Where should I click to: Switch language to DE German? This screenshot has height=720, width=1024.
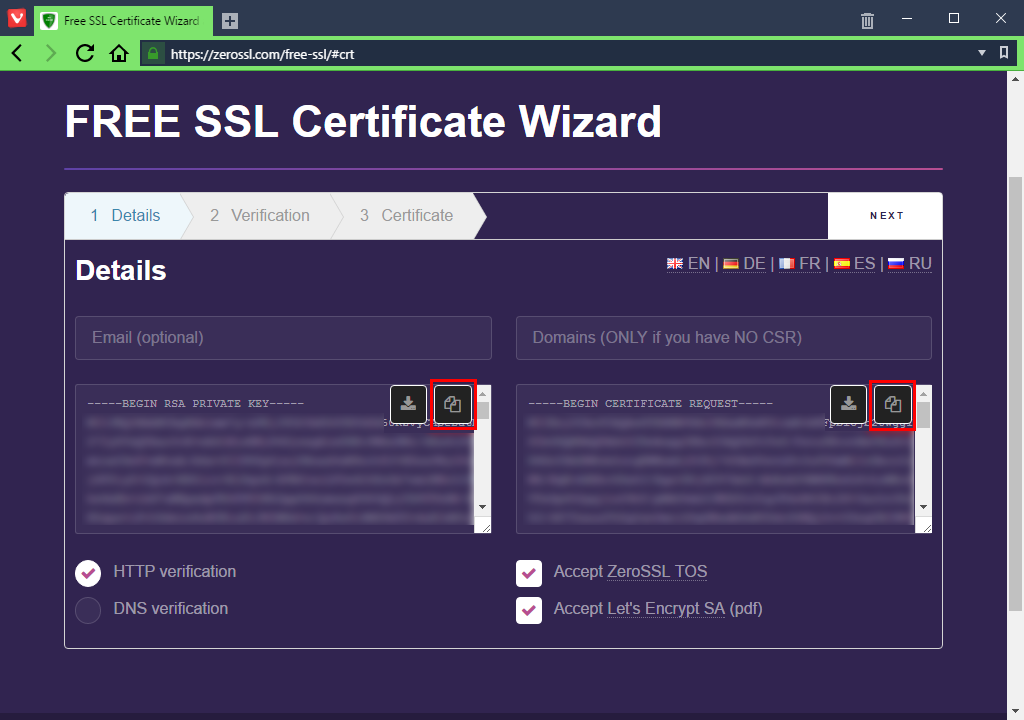tap(744, 263)
